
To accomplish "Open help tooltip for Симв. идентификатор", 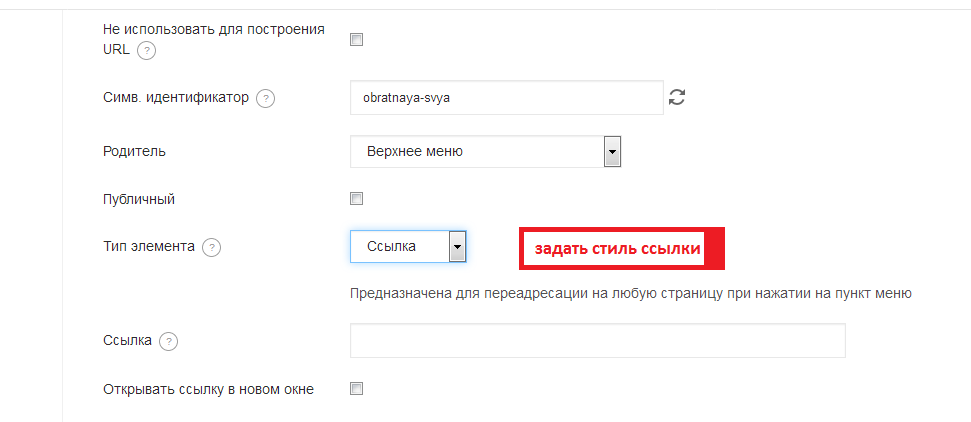I will (265, 98).
